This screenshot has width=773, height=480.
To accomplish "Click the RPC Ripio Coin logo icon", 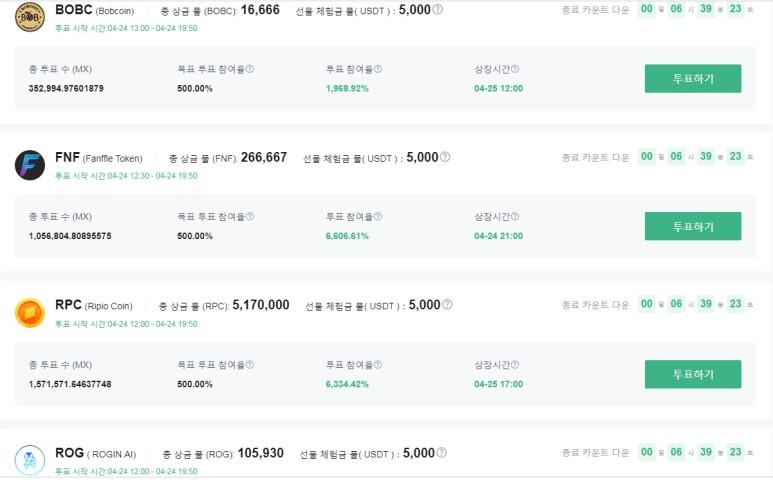I will (x=30, y=312).
